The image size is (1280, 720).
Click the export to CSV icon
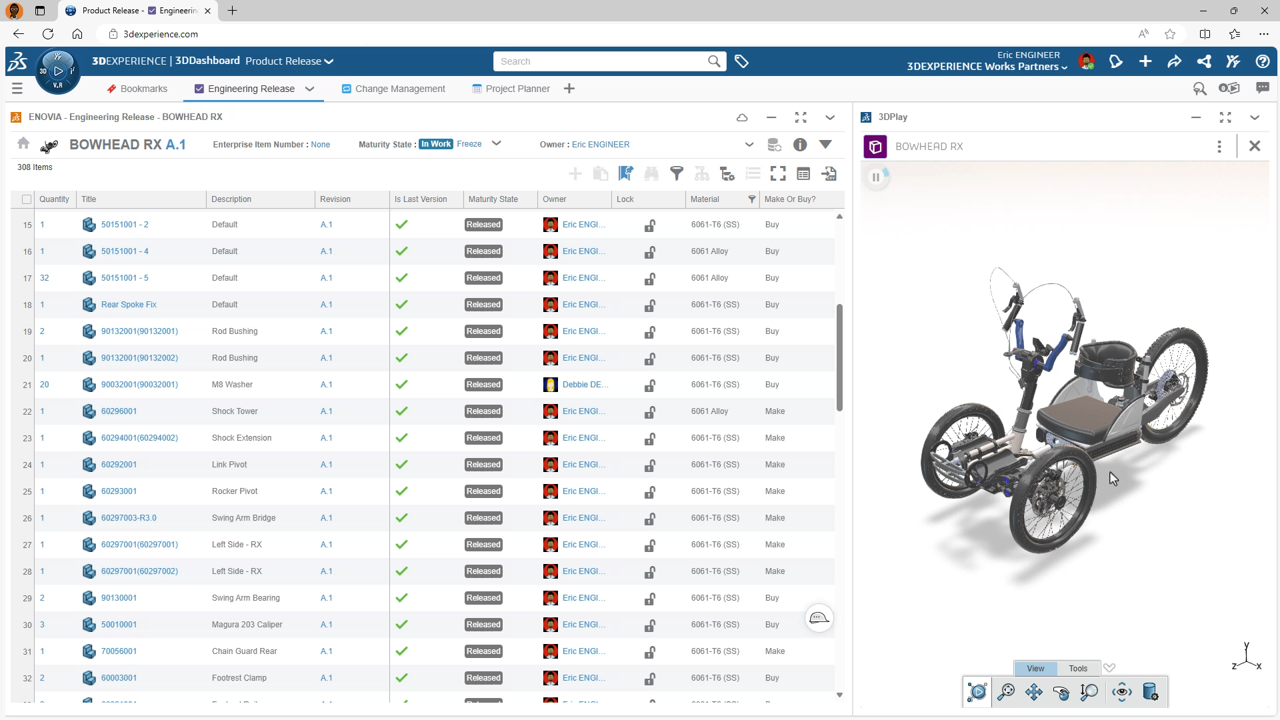(829, 174)
